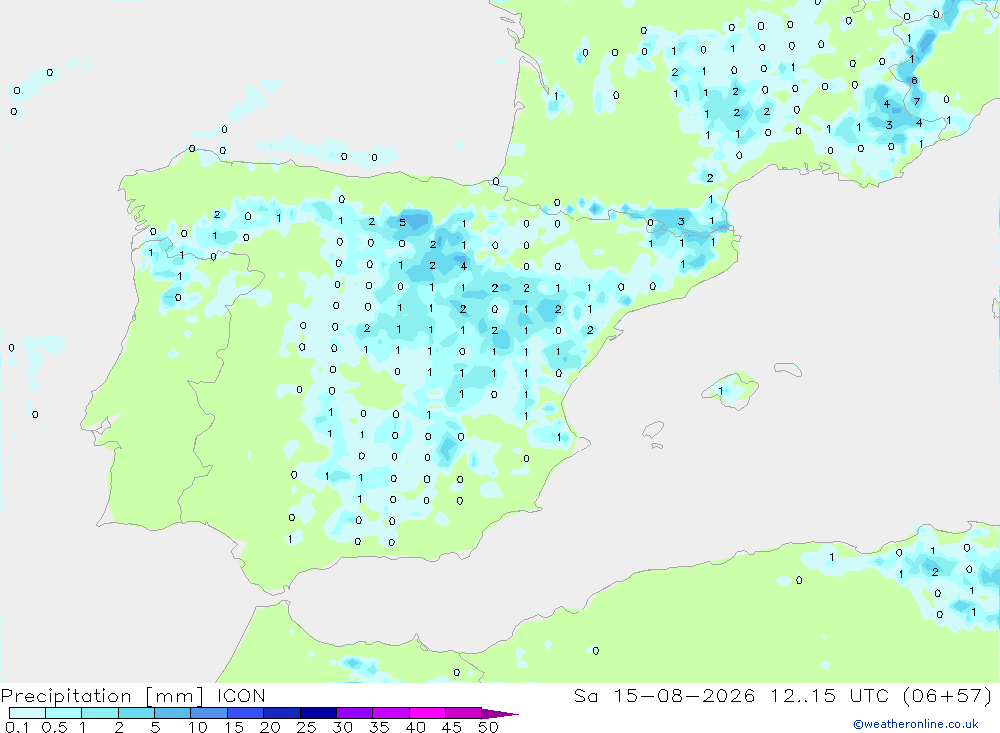This screenshot has height=733, width=1000.
Task: Click the 40–45 mm magenta swatch
Action: coord(427,713)
